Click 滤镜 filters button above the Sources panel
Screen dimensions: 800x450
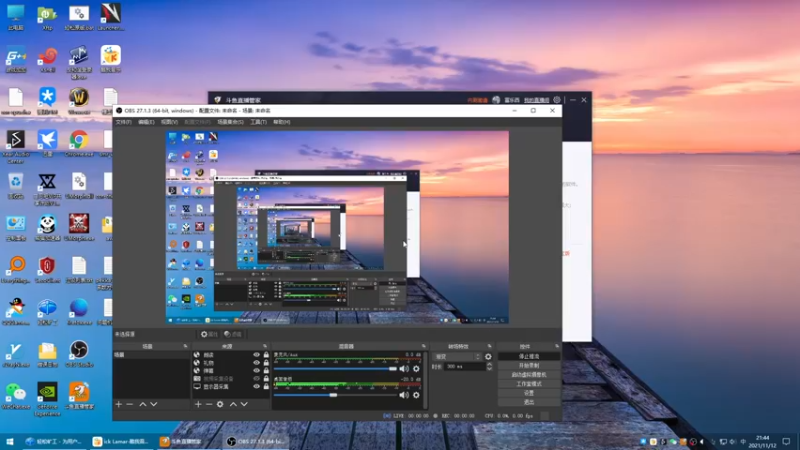click(x=233, y=334)
